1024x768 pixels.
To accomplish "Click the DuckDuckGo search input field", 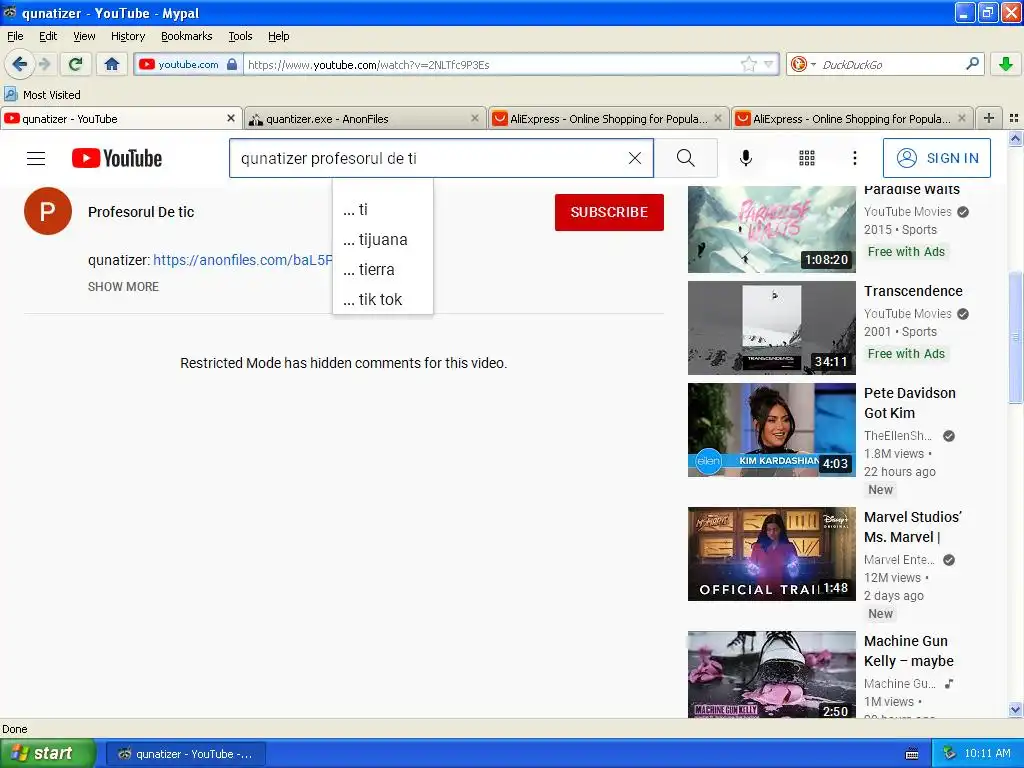I will [891, 64].
